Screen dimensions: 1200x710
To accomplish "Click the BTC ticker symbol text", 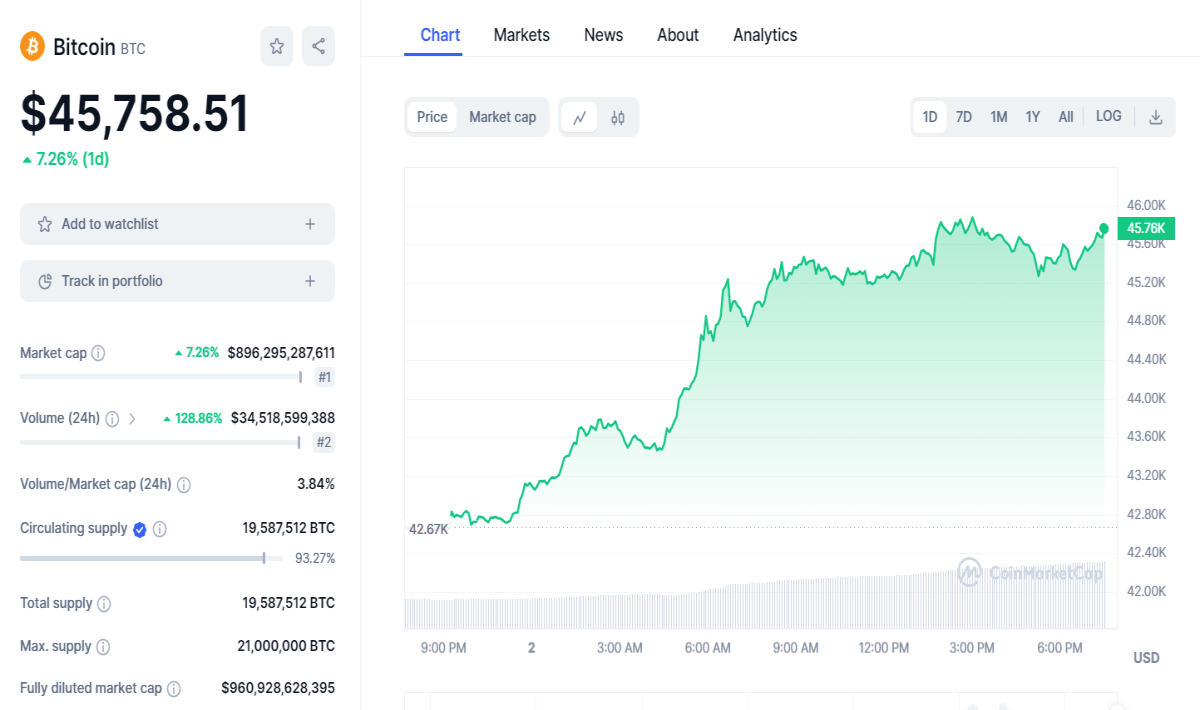I will point(133,48).
